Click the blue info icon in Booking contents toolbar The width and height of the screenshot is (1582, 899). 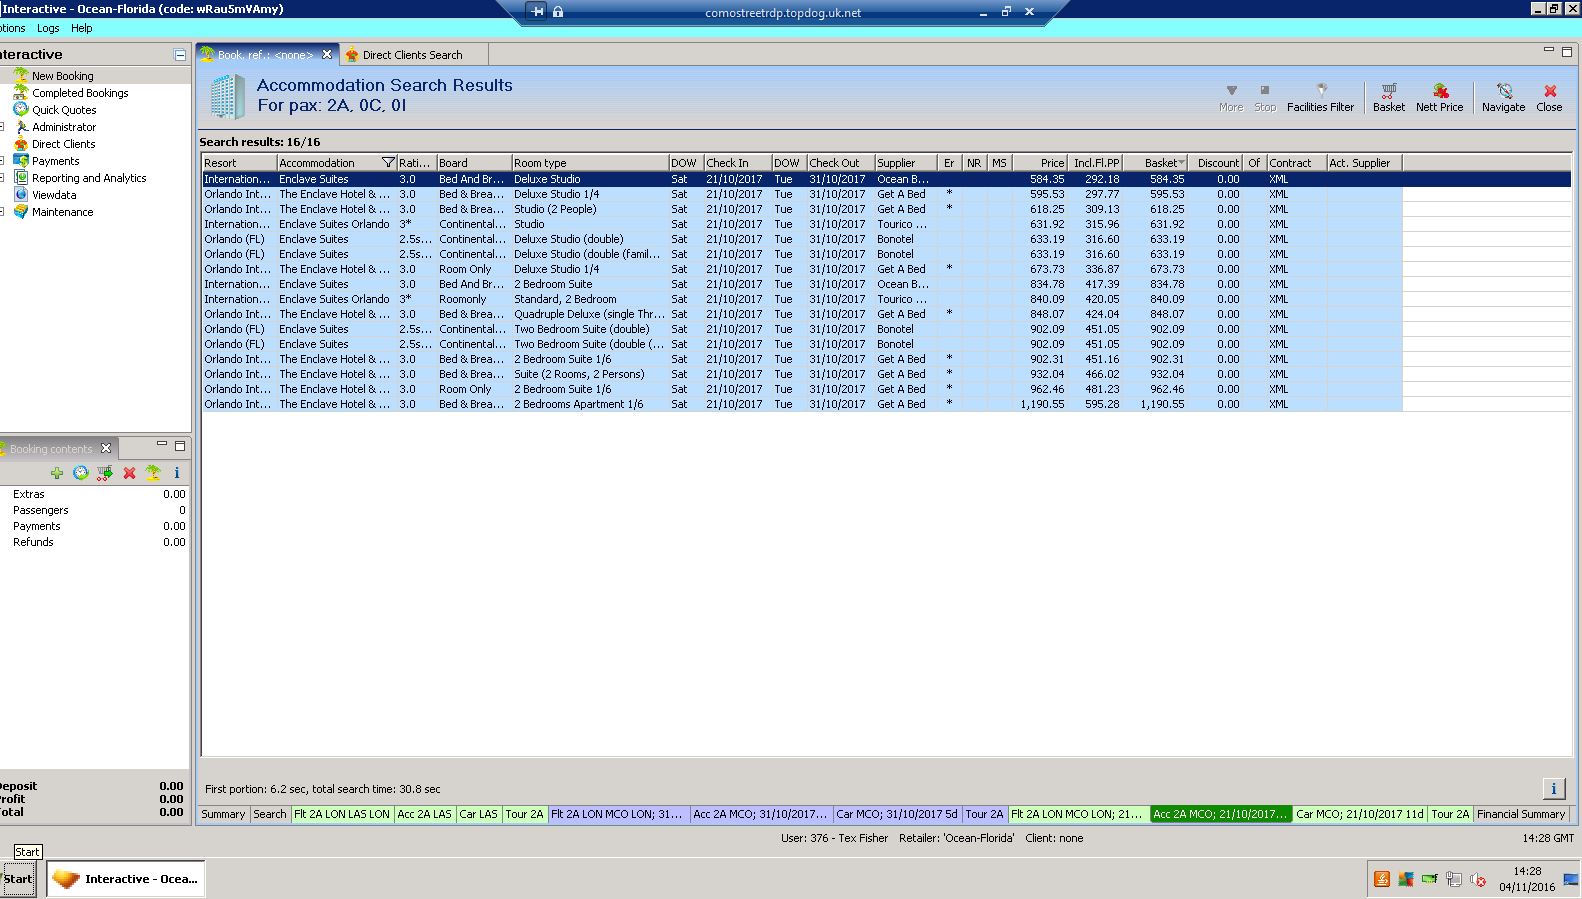tap(177, 473)
